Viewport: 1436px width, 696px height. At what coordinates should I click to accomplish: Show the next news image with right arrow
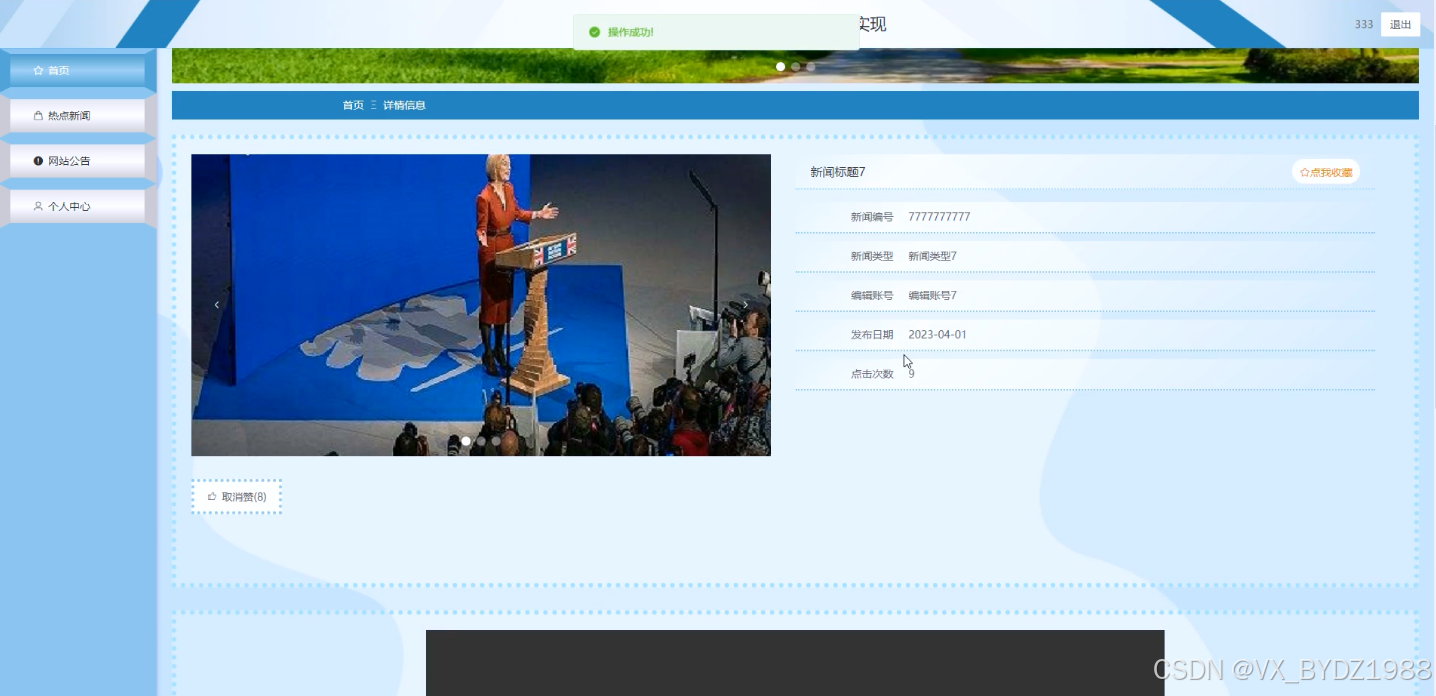pos(745,305)
